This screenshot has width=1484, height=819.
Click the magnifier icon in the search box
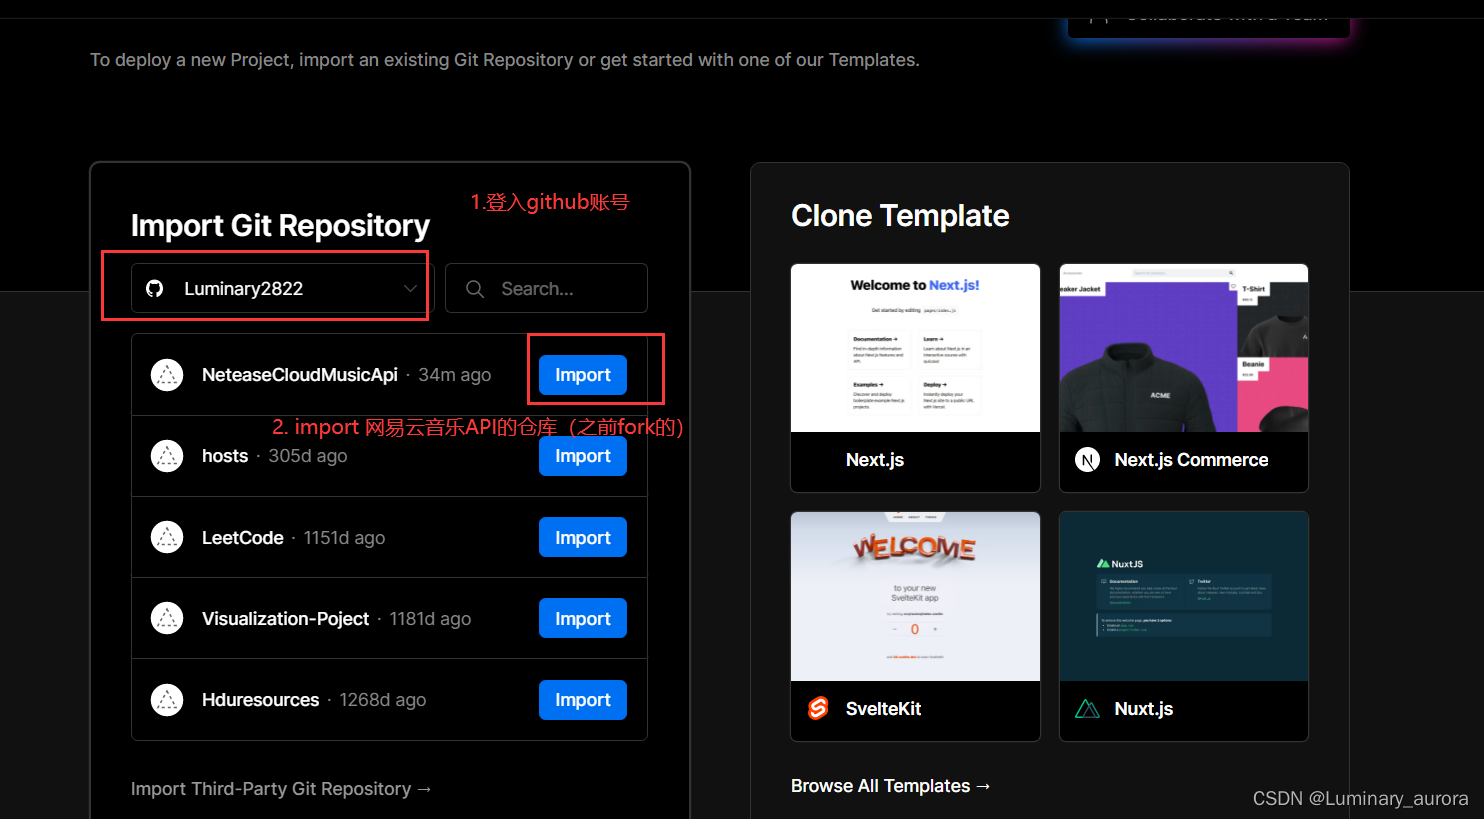[475, 289]
